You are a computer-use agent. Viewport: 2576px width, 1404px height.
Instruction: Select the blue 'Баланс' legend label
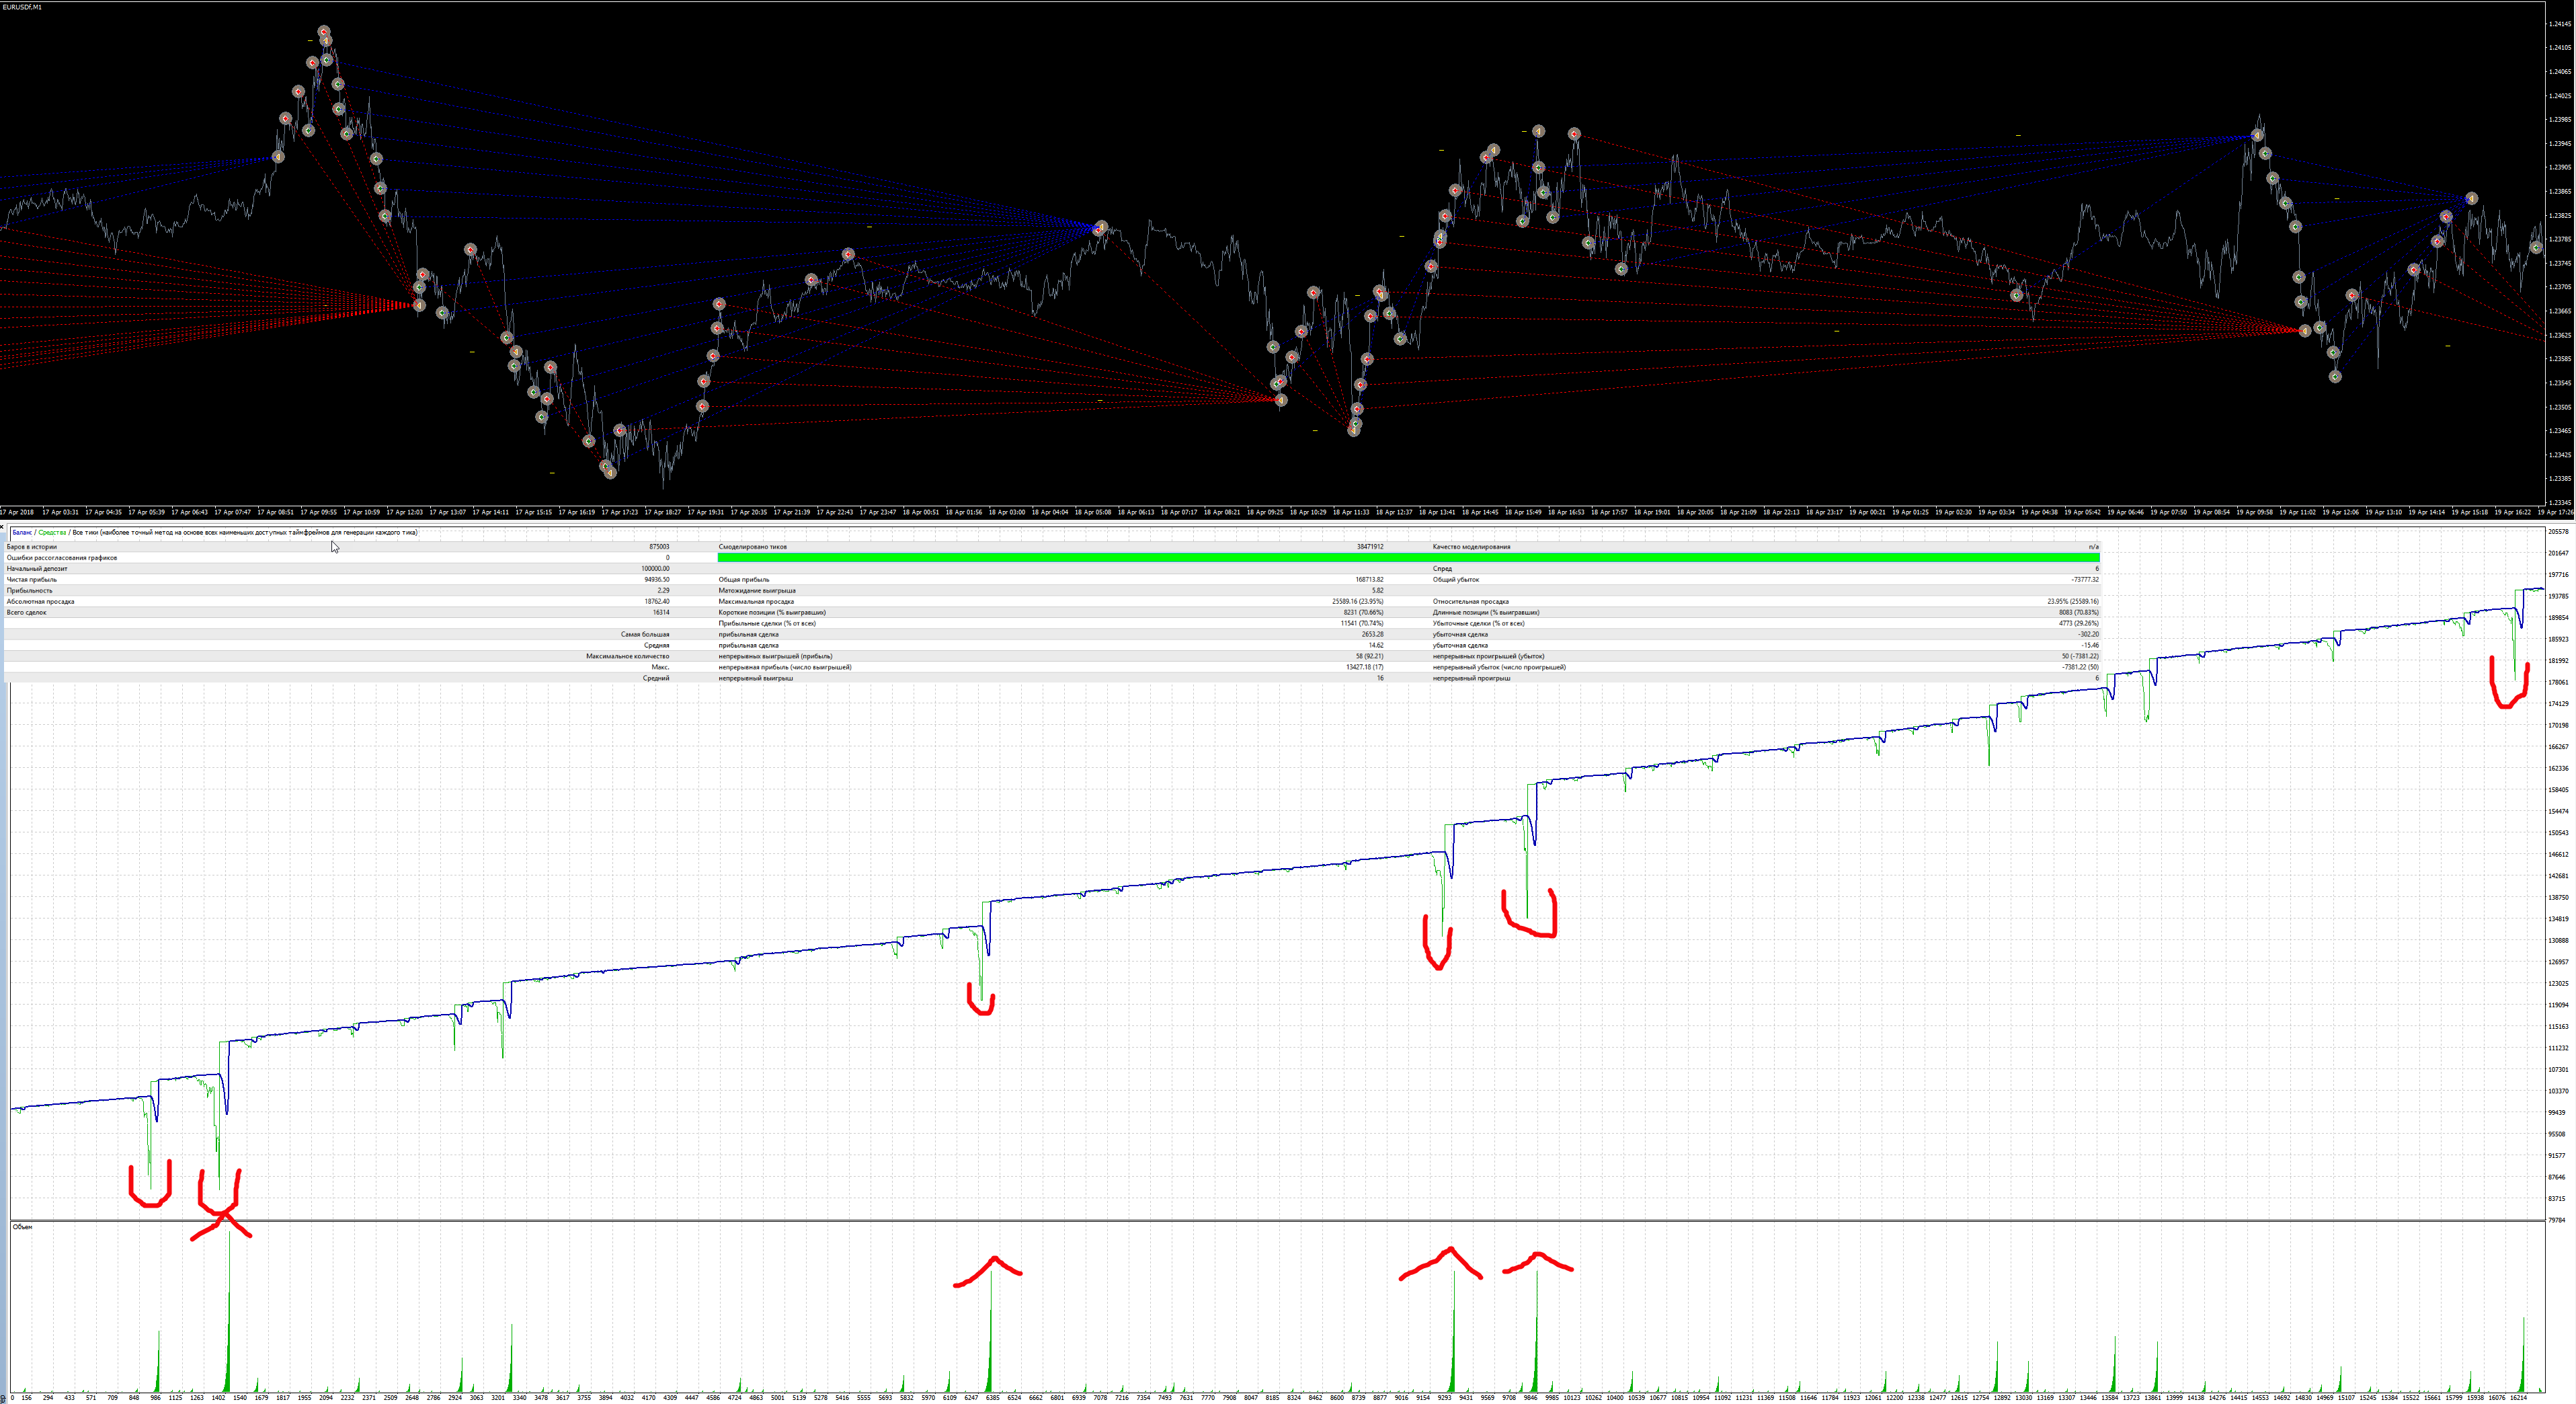coord(22,533)
